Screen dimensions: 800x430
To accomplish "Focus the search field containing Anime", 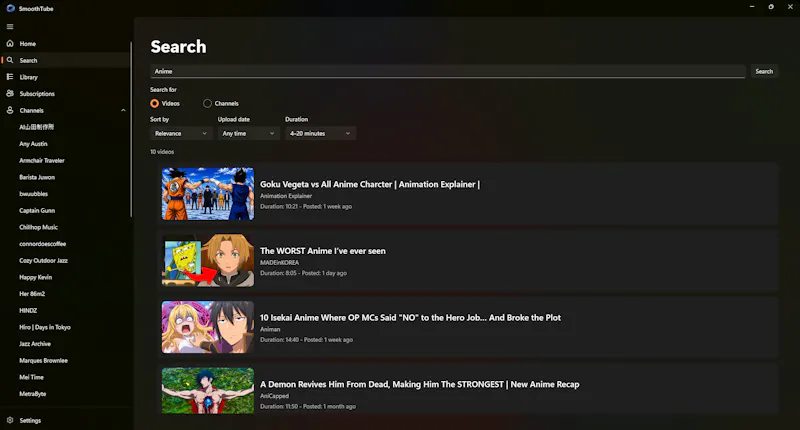I will point(448,71).
